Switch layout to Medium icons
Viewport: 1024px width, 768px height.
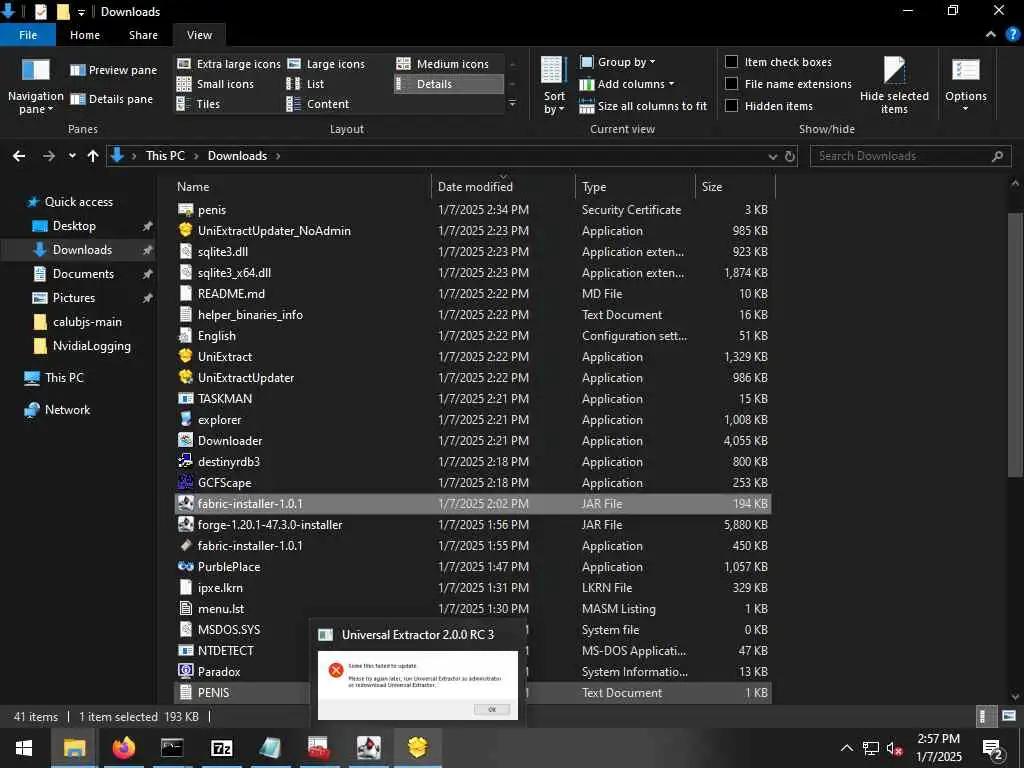click(x=443, y=64)
